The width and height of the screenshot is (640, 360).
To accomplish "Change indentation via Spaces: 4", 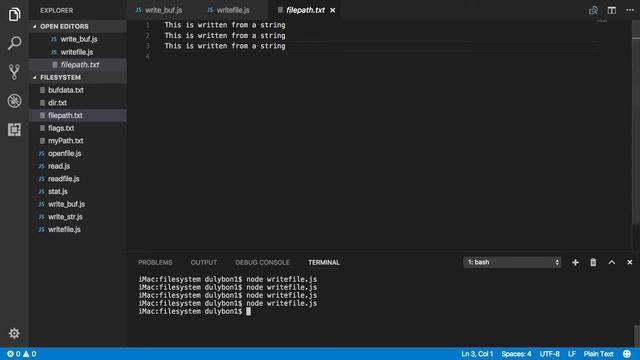I will click(516, 354).
